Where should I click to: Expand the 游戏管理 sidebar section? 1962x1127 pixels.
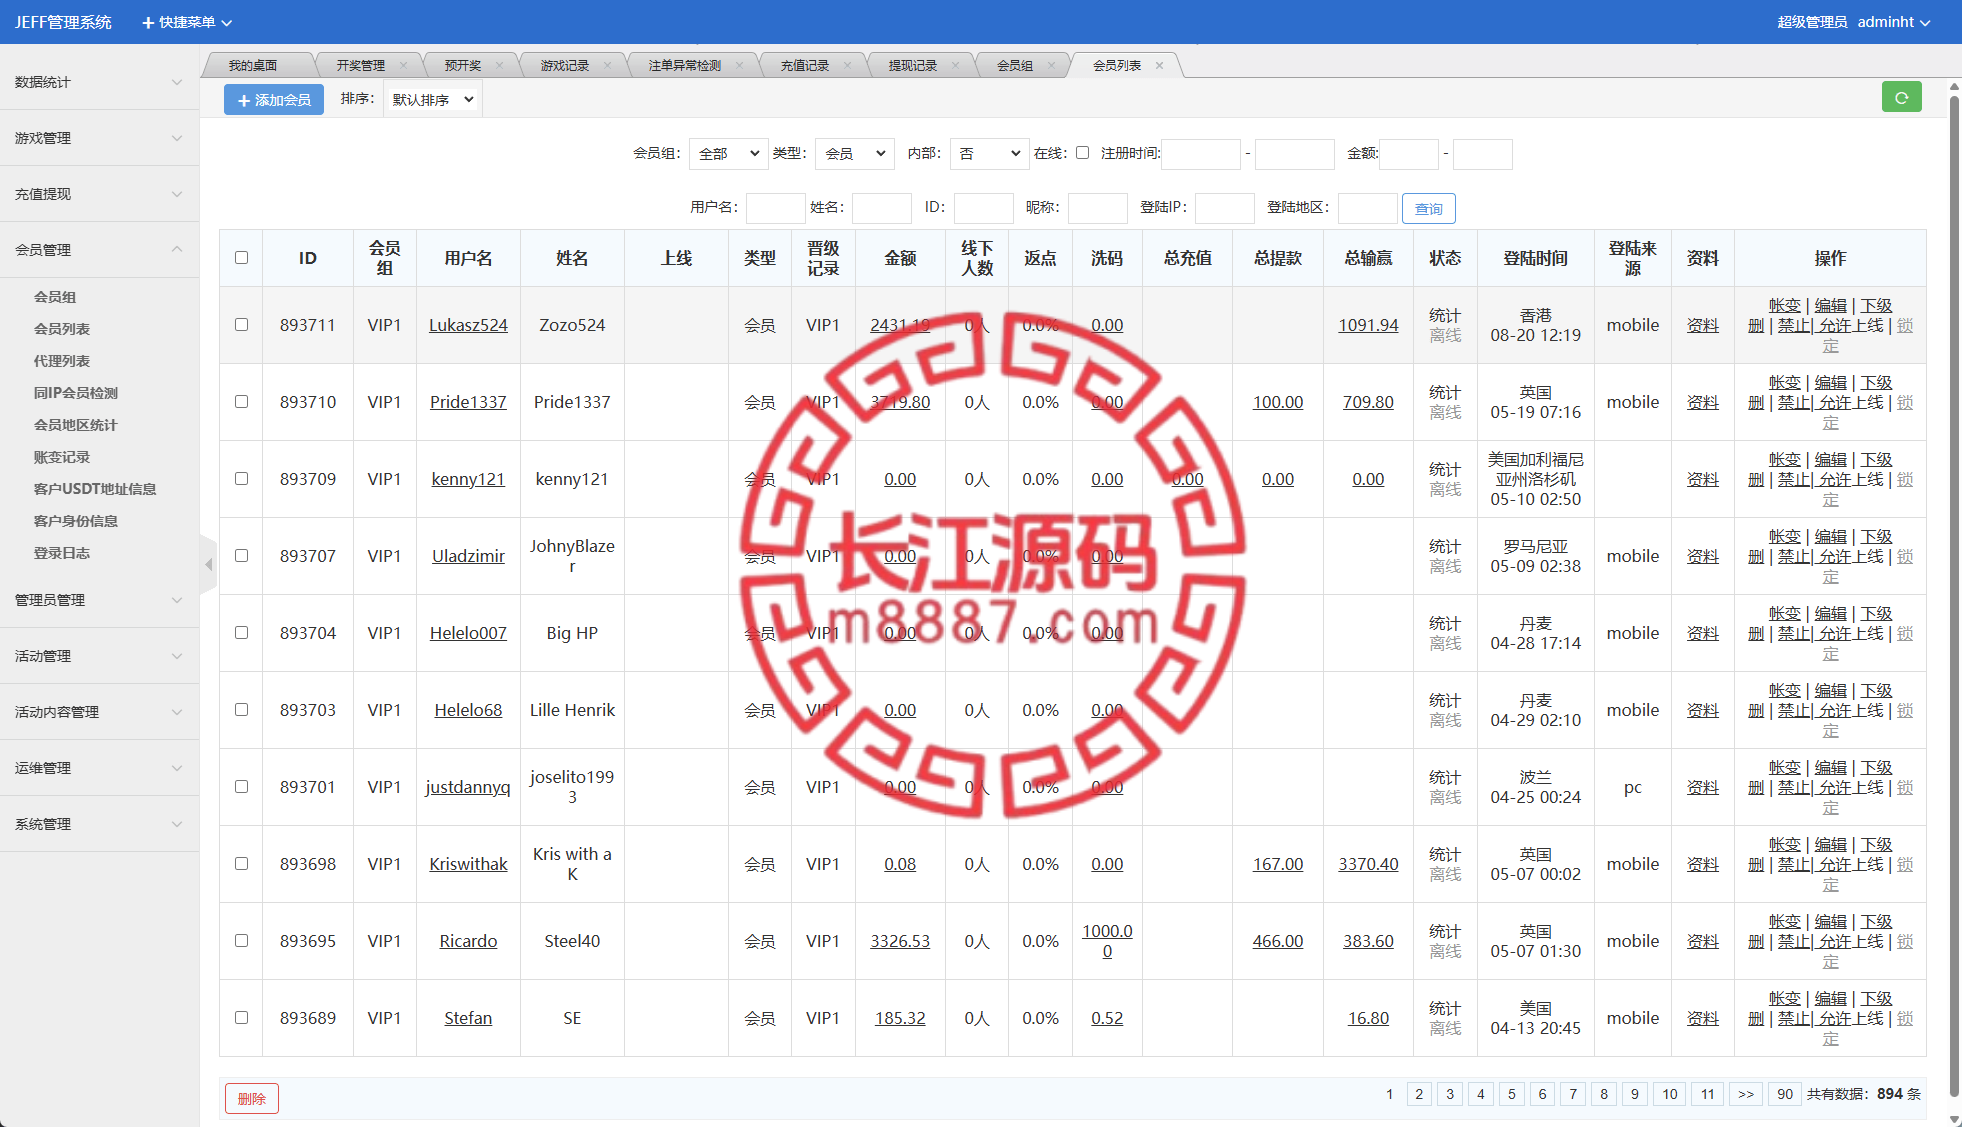pos(99,138)
